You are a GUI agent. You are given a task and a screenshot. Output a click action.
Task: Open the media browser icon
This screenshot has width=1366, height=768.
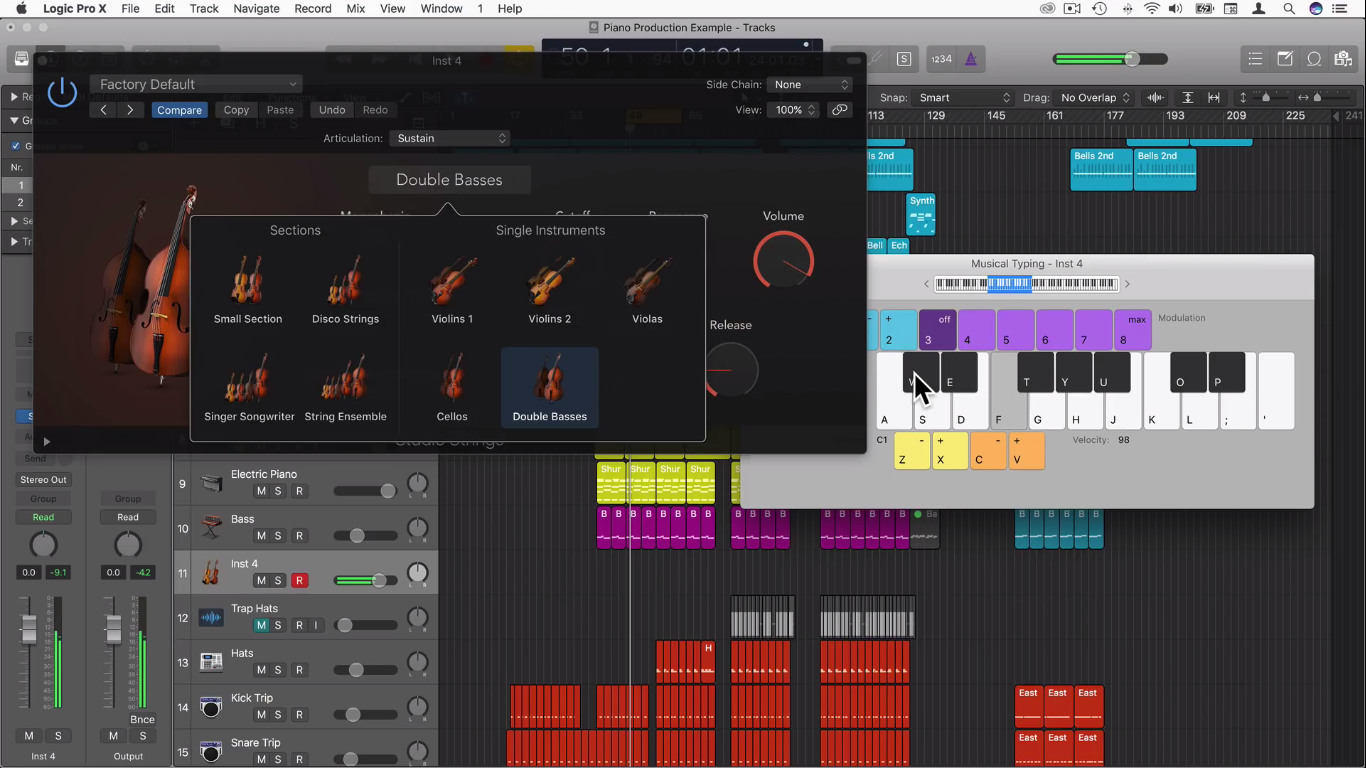pyautogui.click(x=1344, y=59)
